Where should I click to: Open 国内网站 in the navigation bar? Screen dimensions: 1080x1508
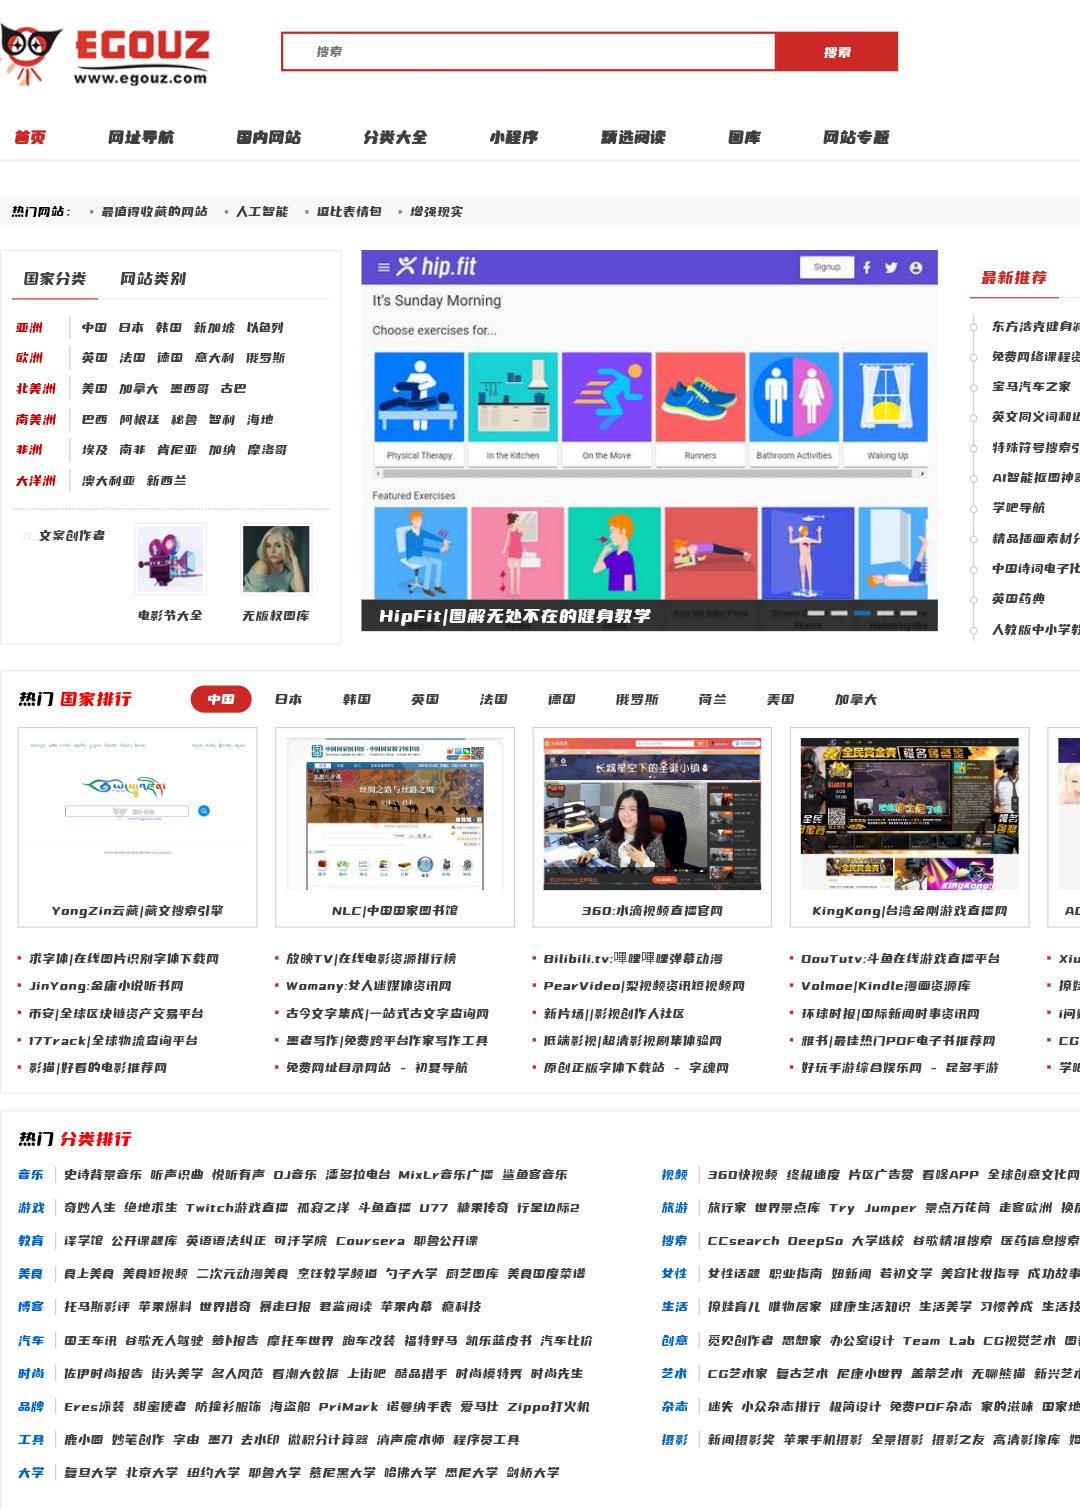click(x=269, y=137)
